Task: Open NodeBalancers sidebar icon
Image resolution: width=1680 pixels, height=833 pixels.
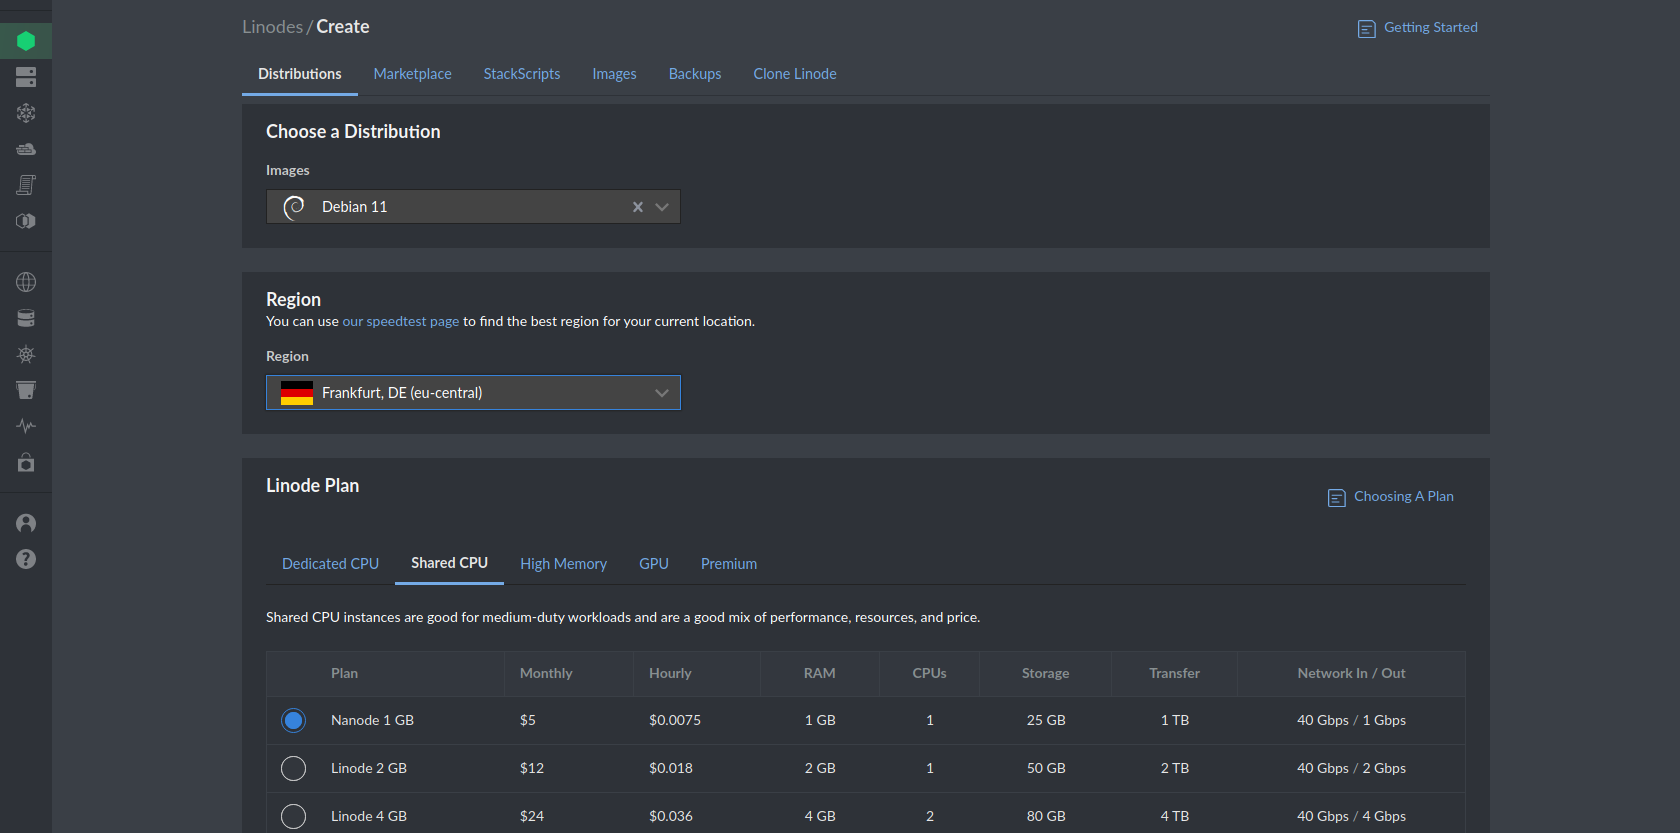Action: pyautogui.click(x=26, y=113)
